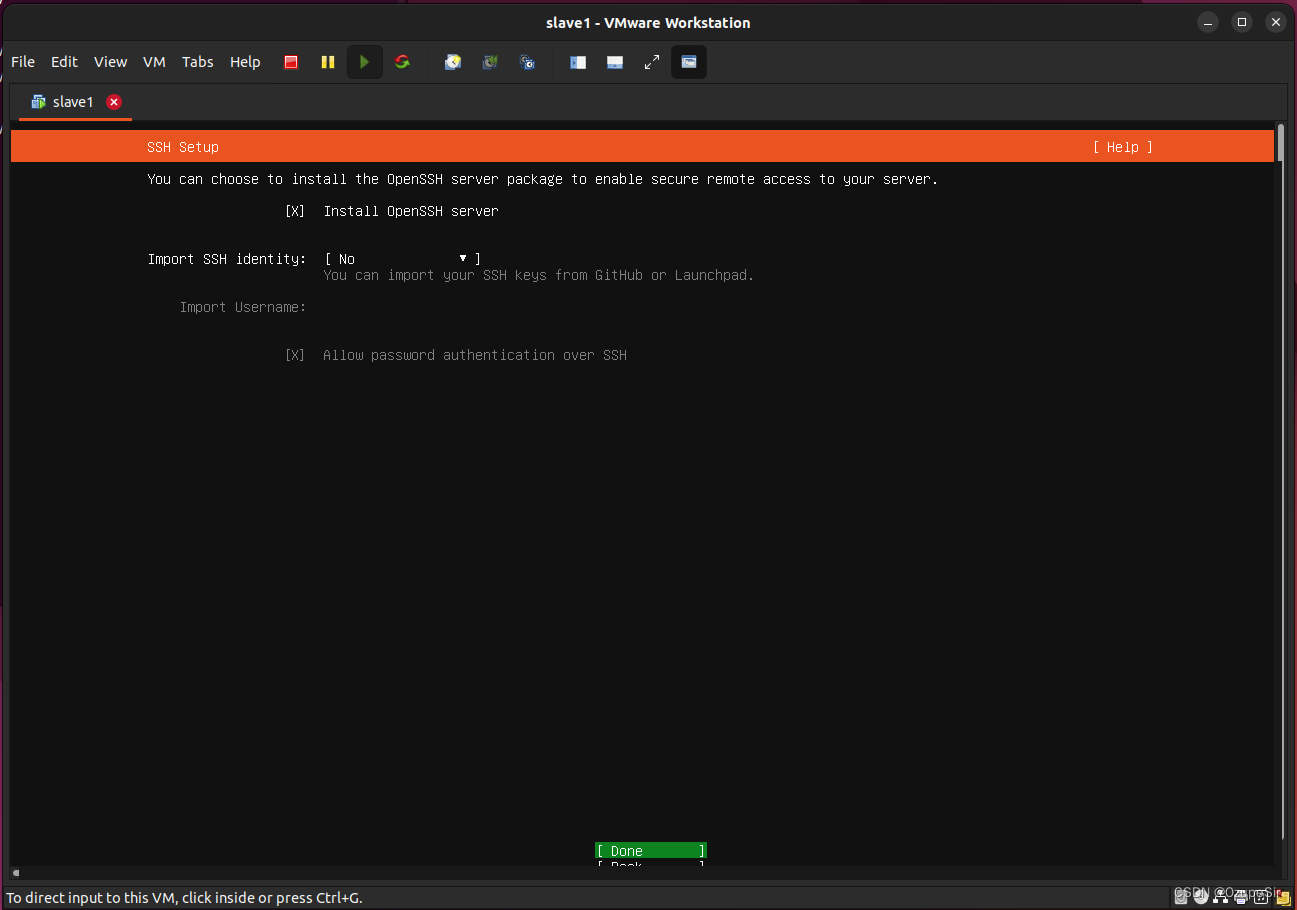The image size is (1297, 910).
Task: Maximize the VMware Workstation window
Action: [1241, 21]
